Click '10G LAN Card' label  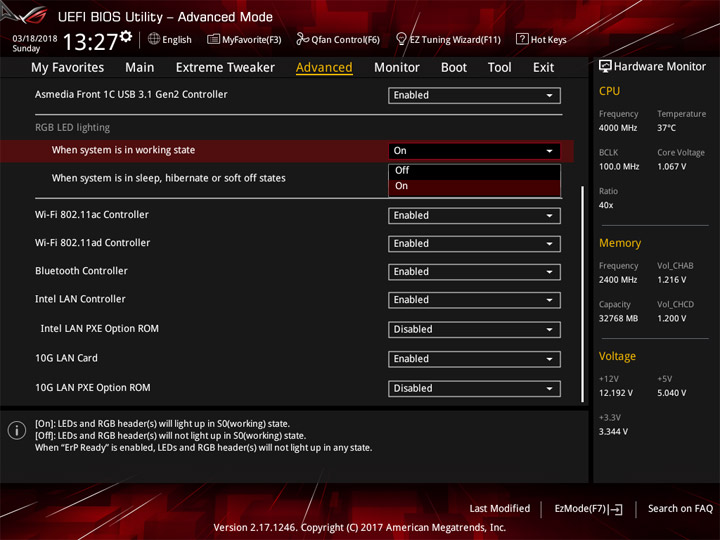tap(67, 358)
